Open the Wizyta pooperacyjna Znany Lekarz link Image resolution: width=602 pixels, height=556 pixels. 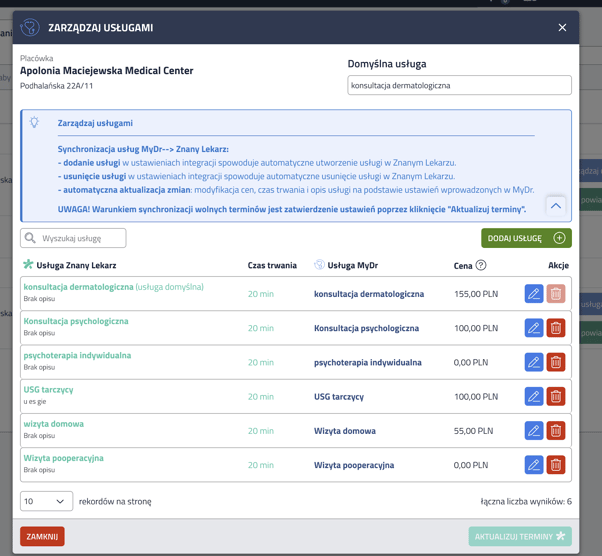(x=64, y=458)
